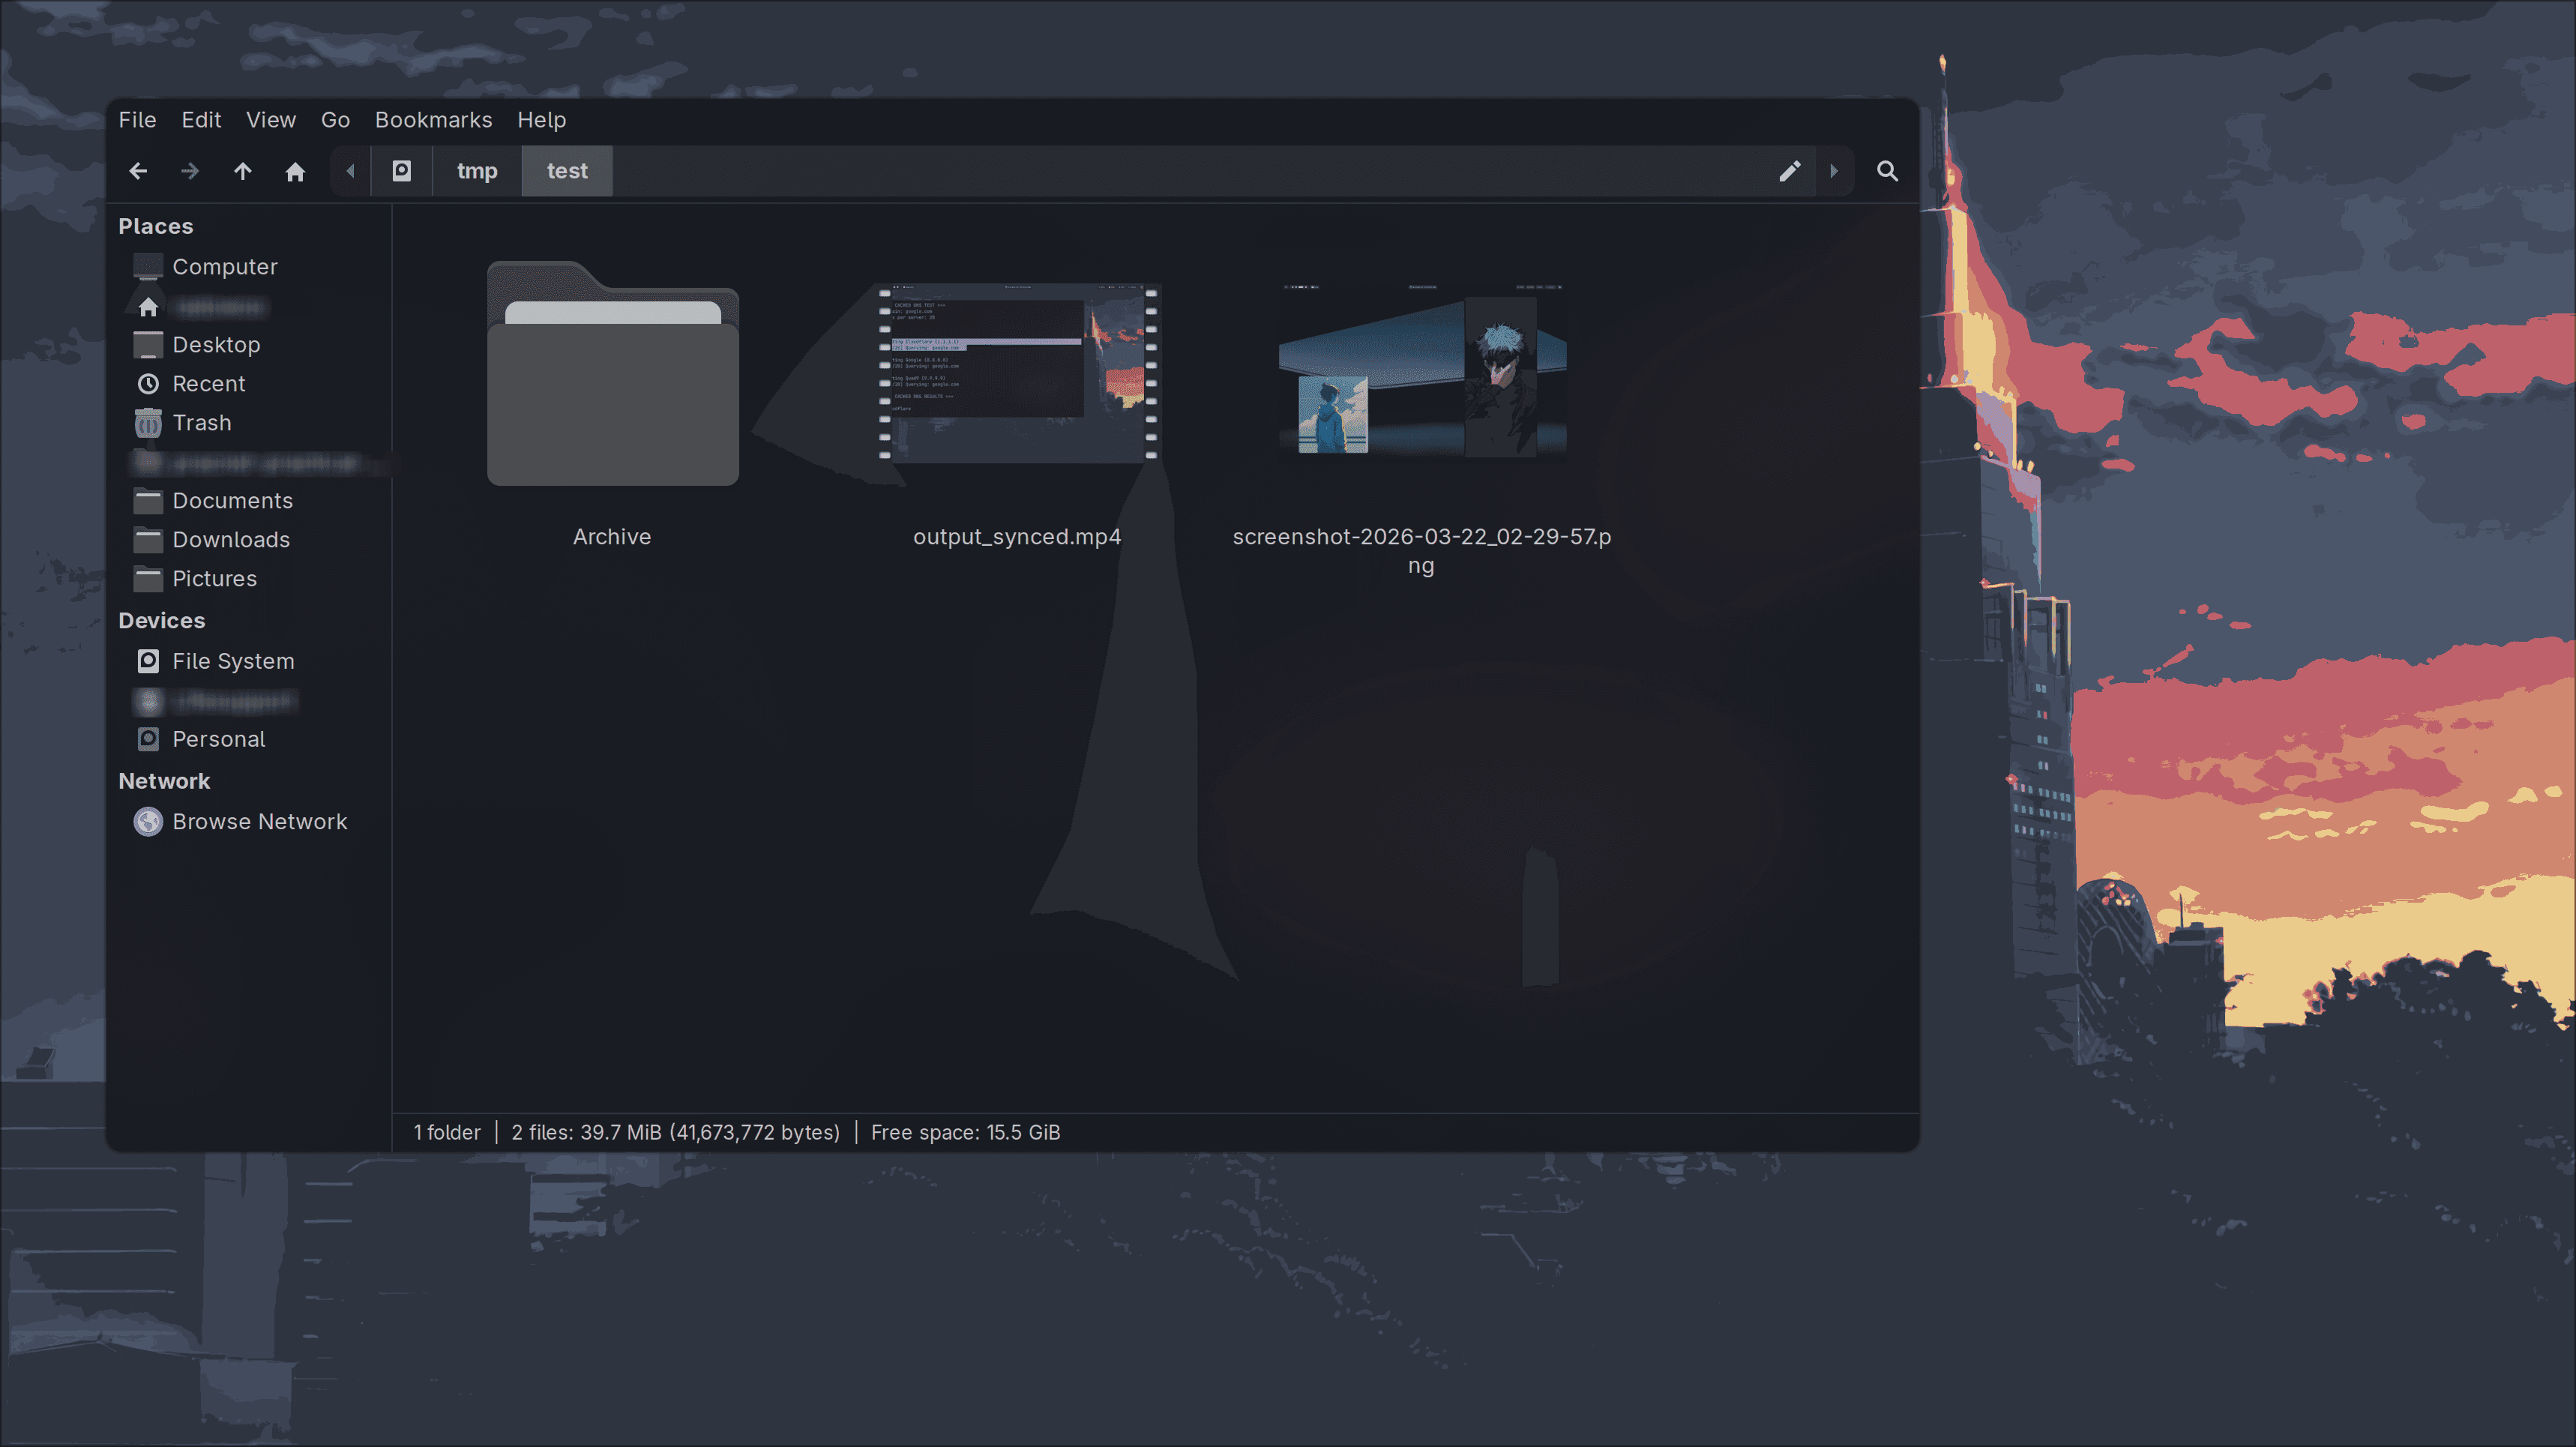Open Trash from the Places sidebar
Image resolution: width=2576 pixels, height=1447 pixels.
pyautogui.click(x=202, y=422)
